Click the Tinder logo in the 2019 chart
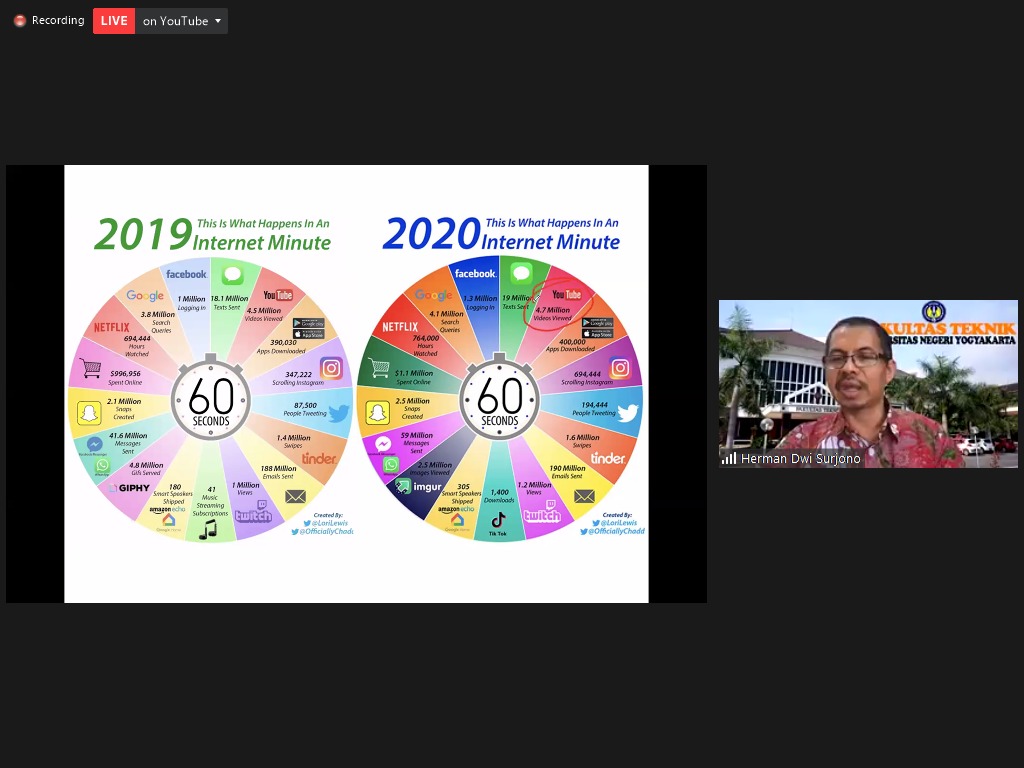 pos(319,458)
